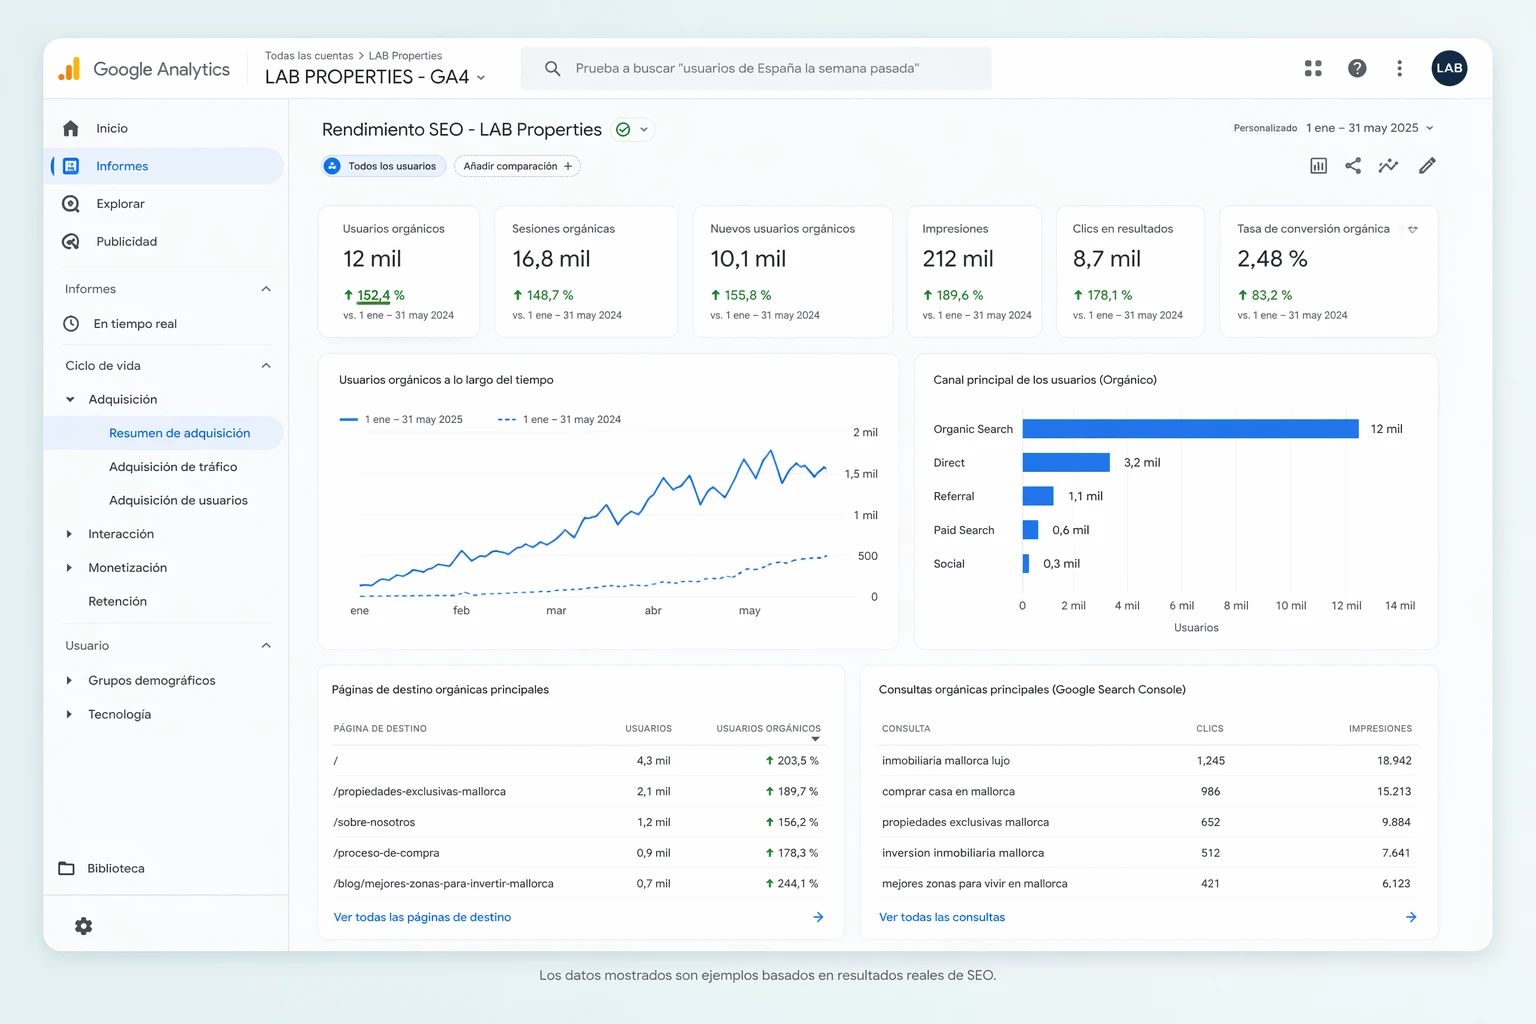Click the Inicio home icon
Image resolution: width=1536 pixels, height=1024 pixels.
[x=70, y=128]
